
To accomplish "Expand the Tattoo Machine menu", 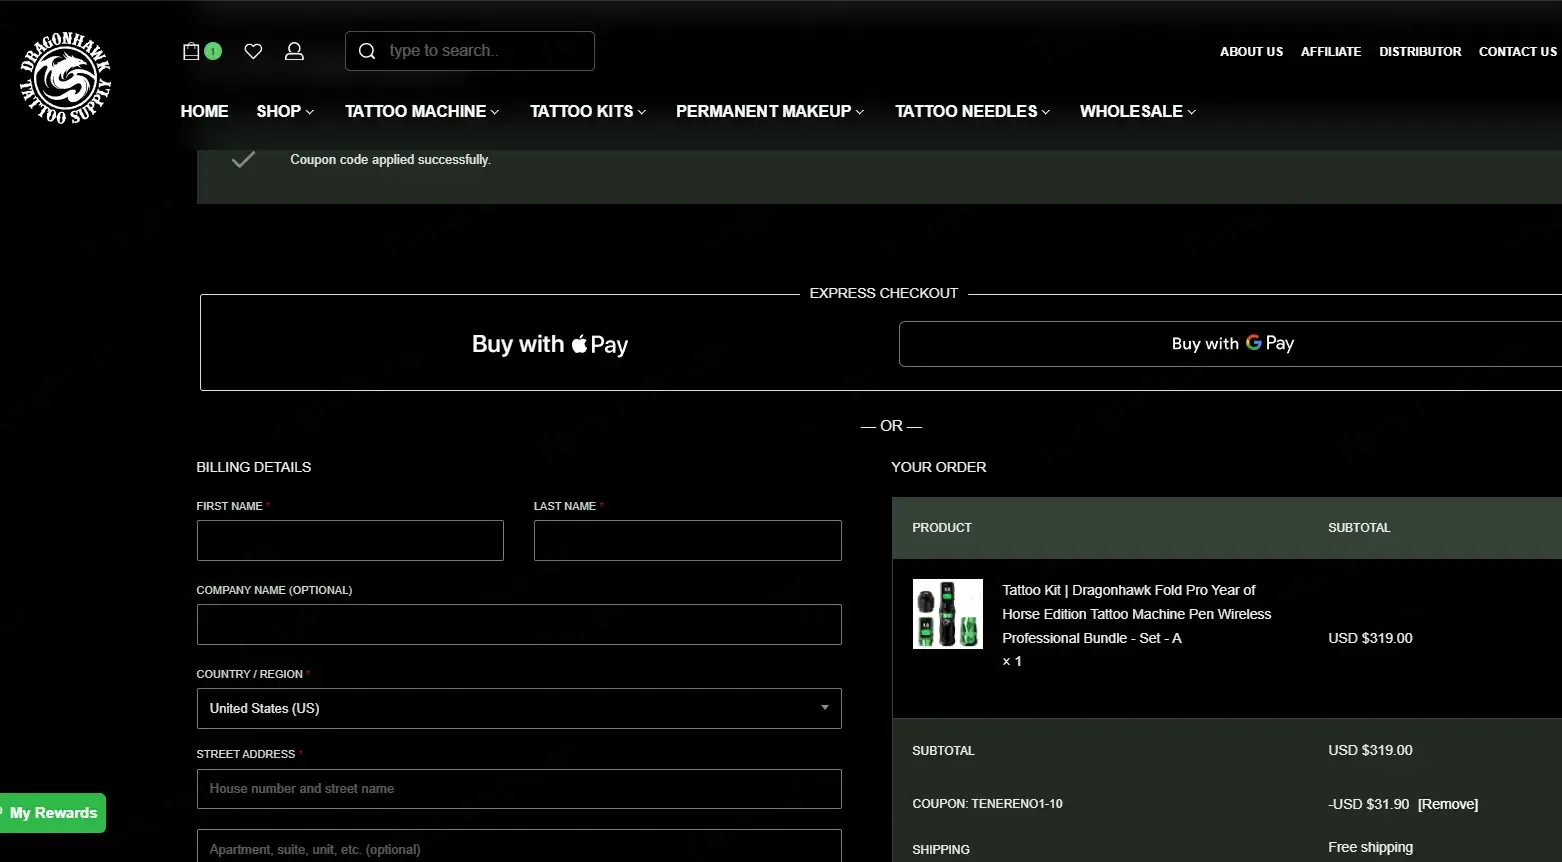I will [x=422, y=111].
